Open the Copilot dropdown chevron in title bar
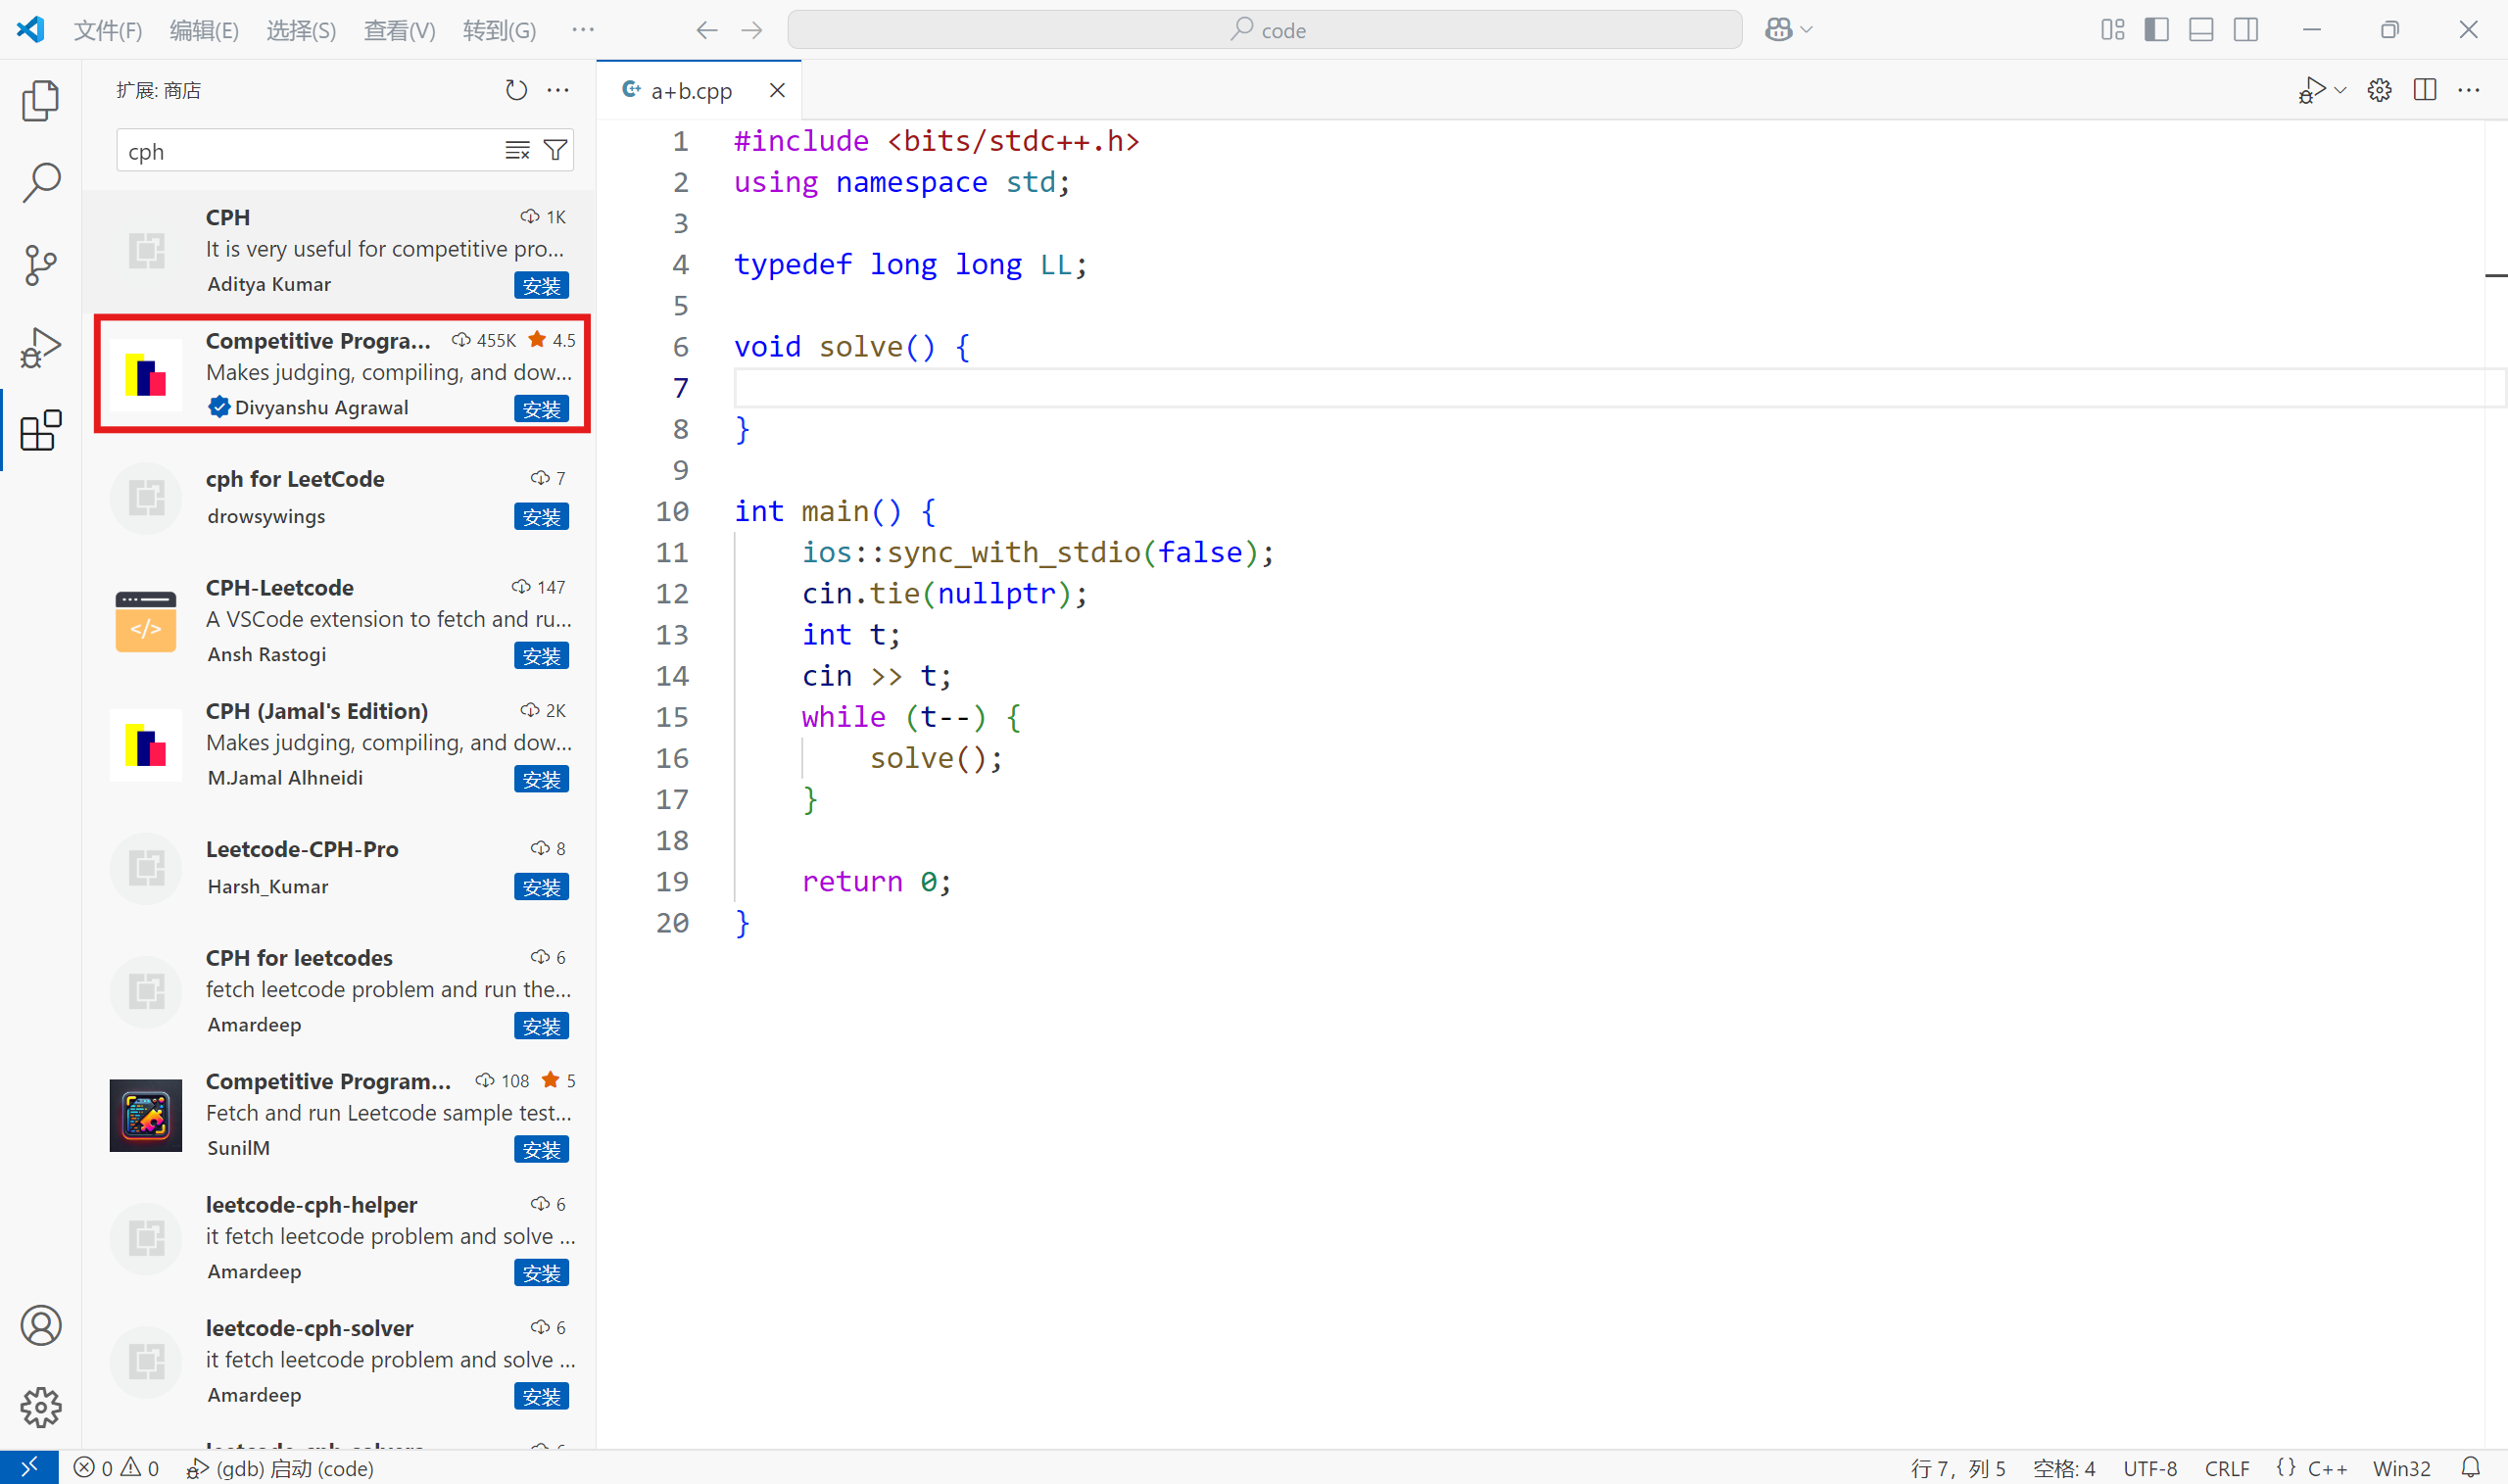2508x1484 pixels. click(x=1806, y=30)
